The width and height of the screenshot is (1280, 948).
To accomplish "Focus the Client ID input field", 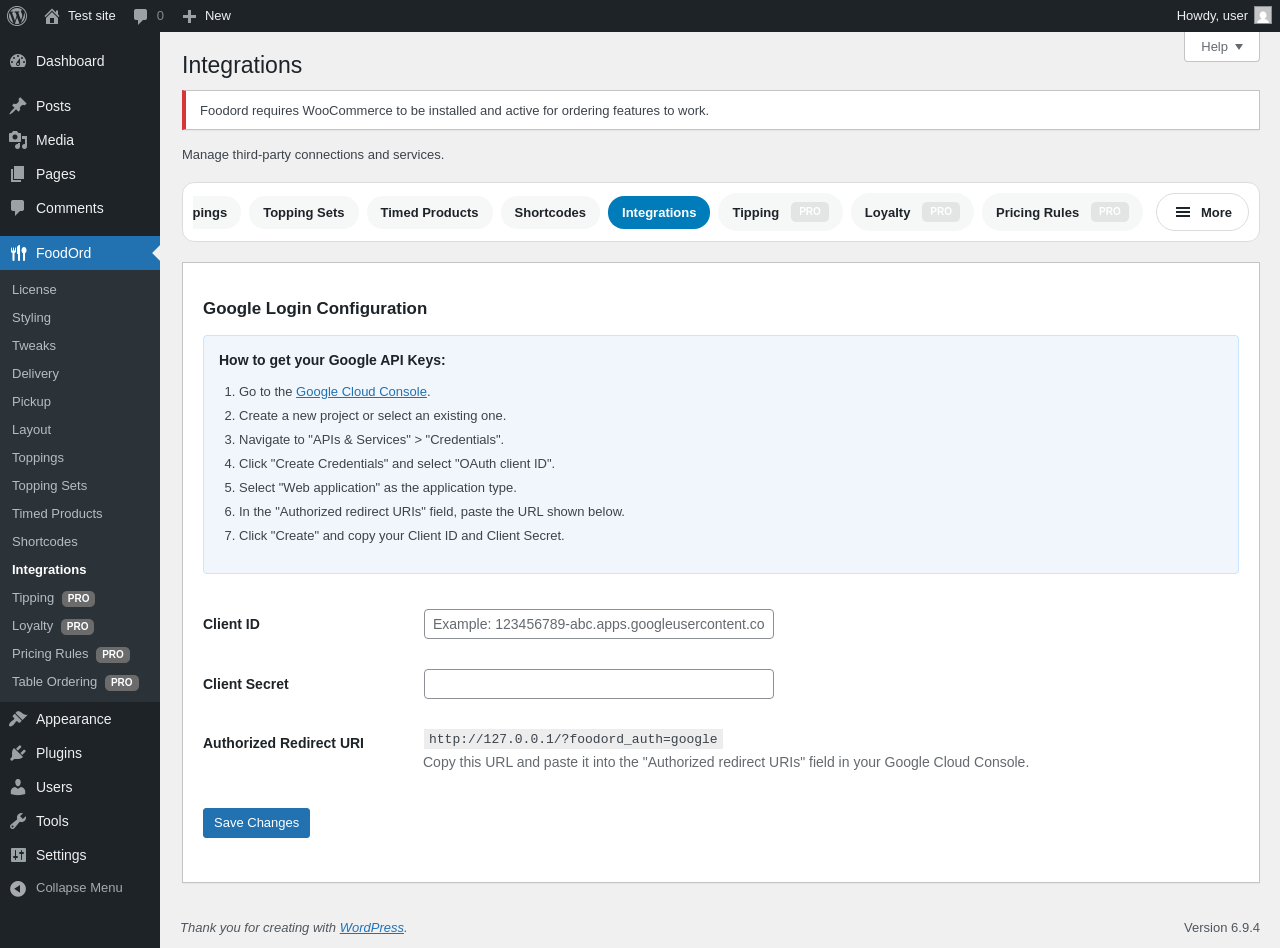I will 598,624.
